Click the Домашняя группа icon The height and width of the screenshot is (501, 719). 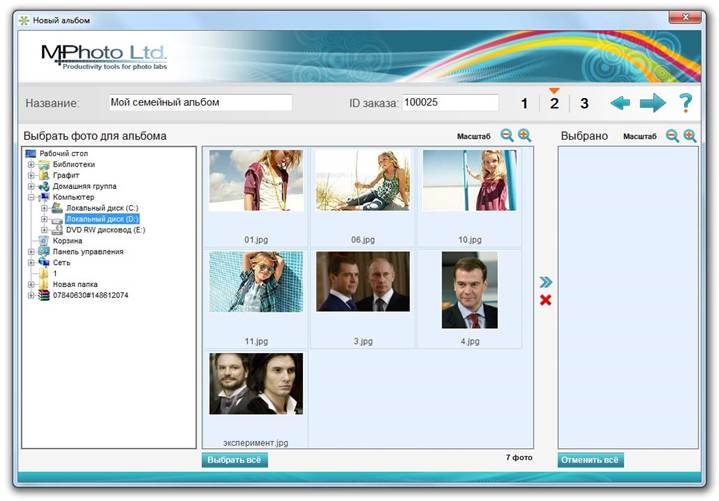point(44,187)
